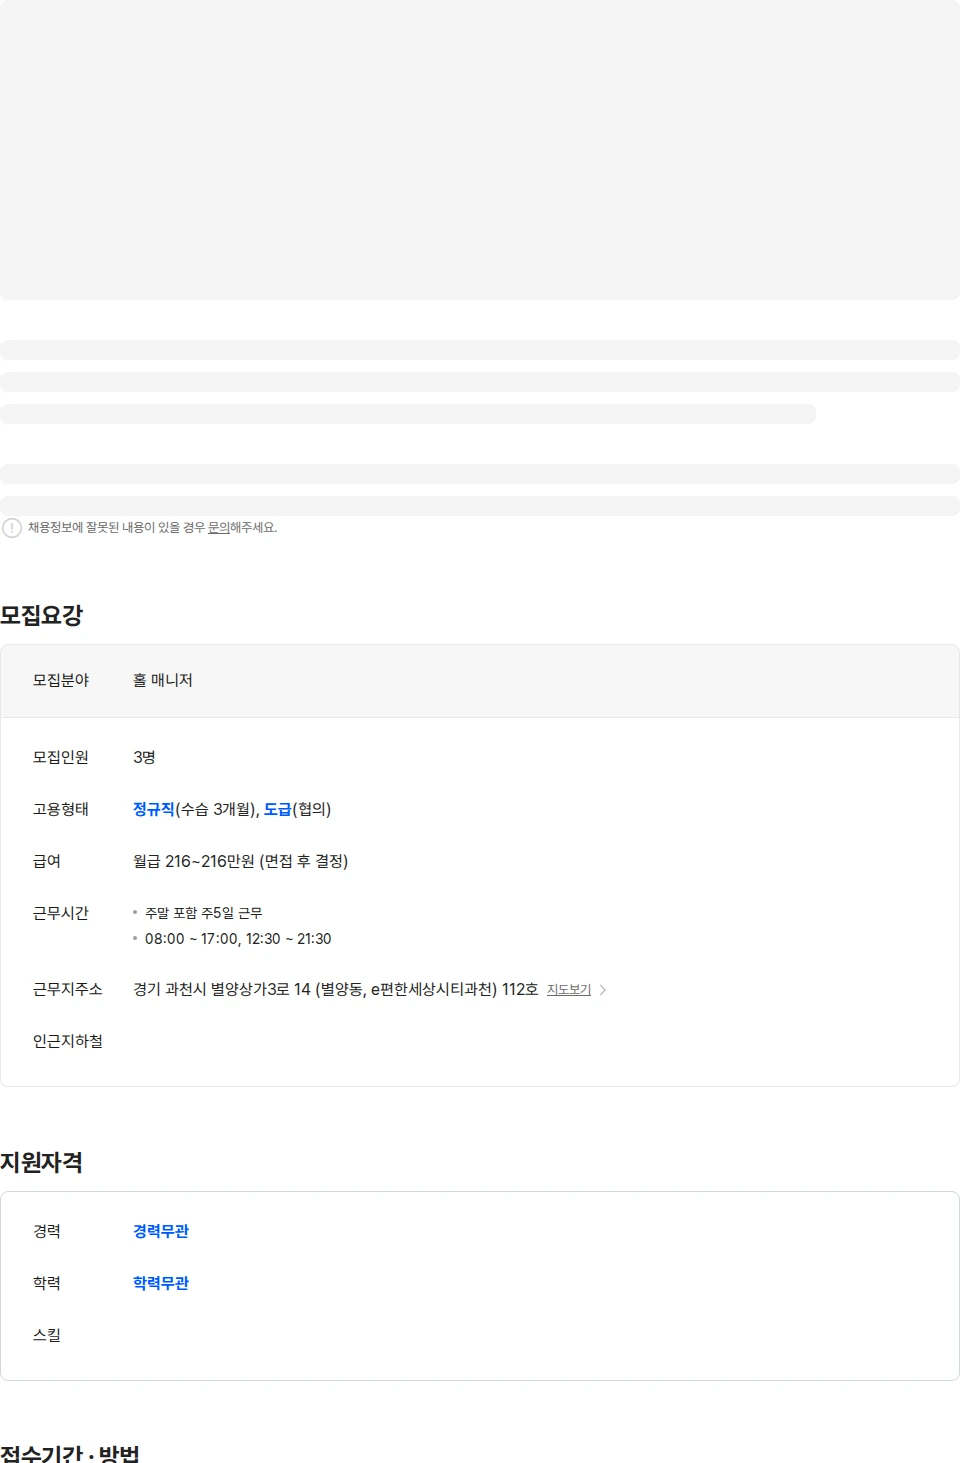Click the 지원자격 heading
This screenshot has width=960, height=1463.
(x=41, y=1162)
